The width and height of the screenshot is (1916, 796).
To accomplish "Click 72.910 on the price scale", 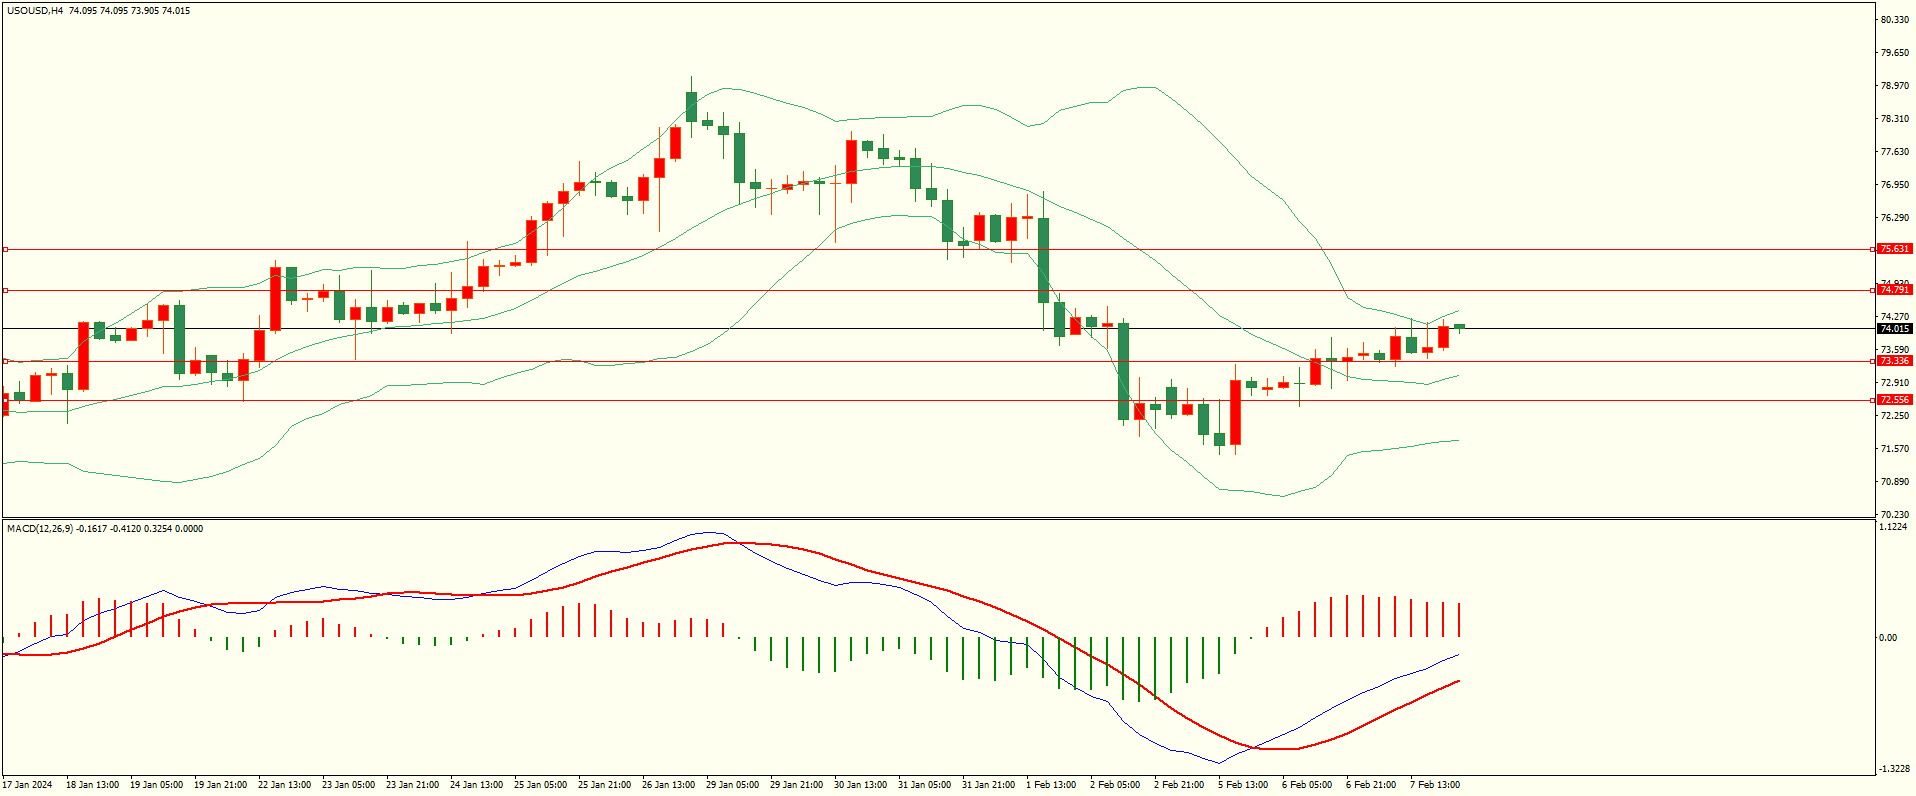I will click(1895, 383).
